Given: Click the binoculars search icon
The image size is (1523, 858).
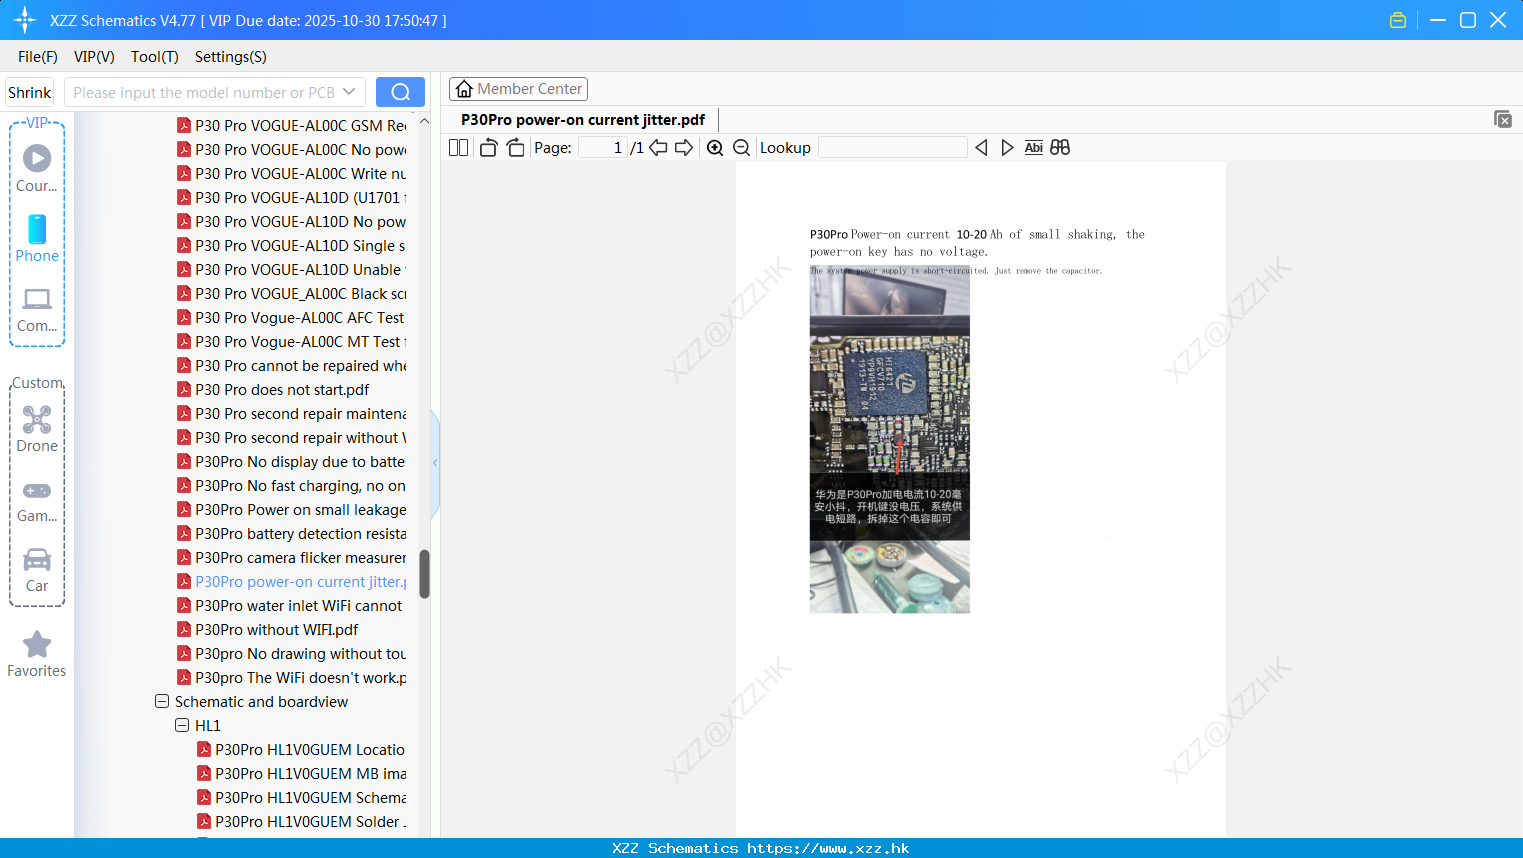Looking at the screenshot, I should [1060, 147].
